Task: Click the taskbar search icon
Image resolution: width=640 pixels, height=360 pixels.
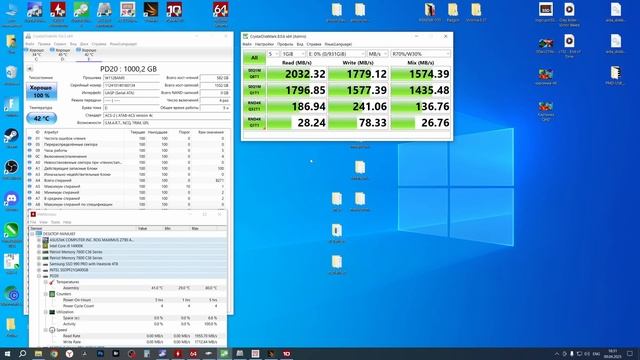Action: [x=22, y=353]
